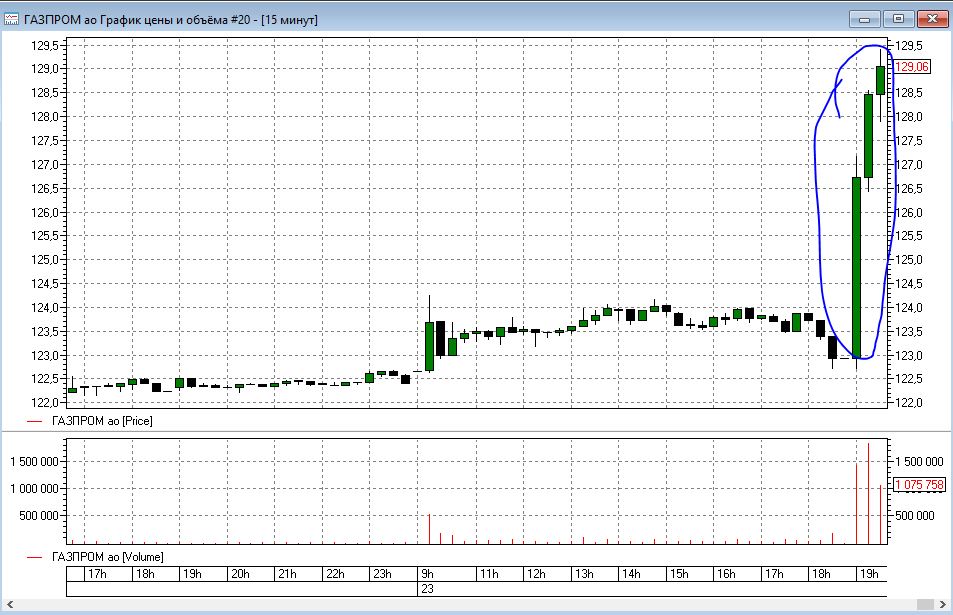Click the tallest red volume bar

(x=869, y=494)
